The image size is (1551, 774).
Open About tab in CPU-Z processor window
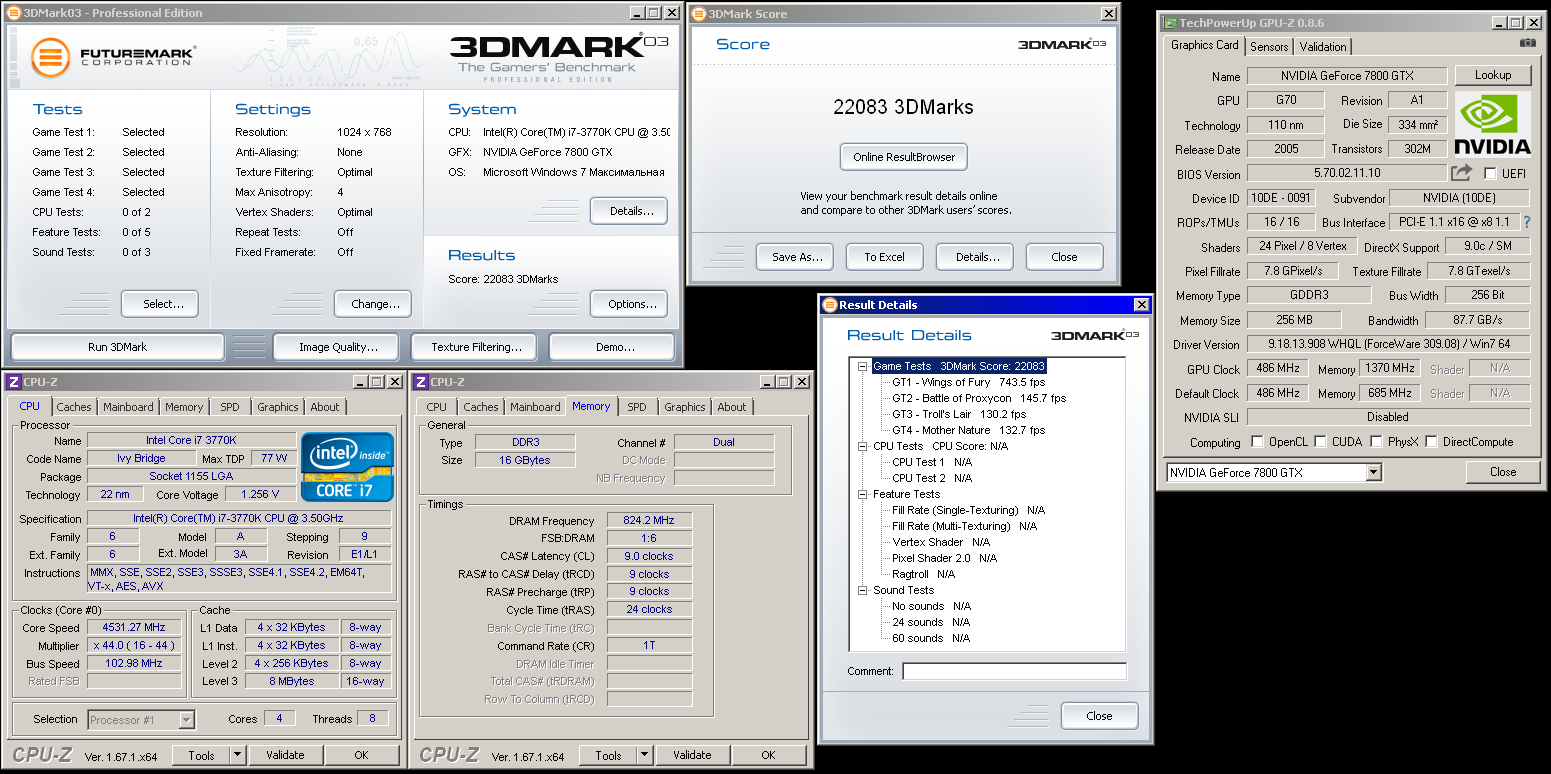pyautogui.click(x=325, y=407)
